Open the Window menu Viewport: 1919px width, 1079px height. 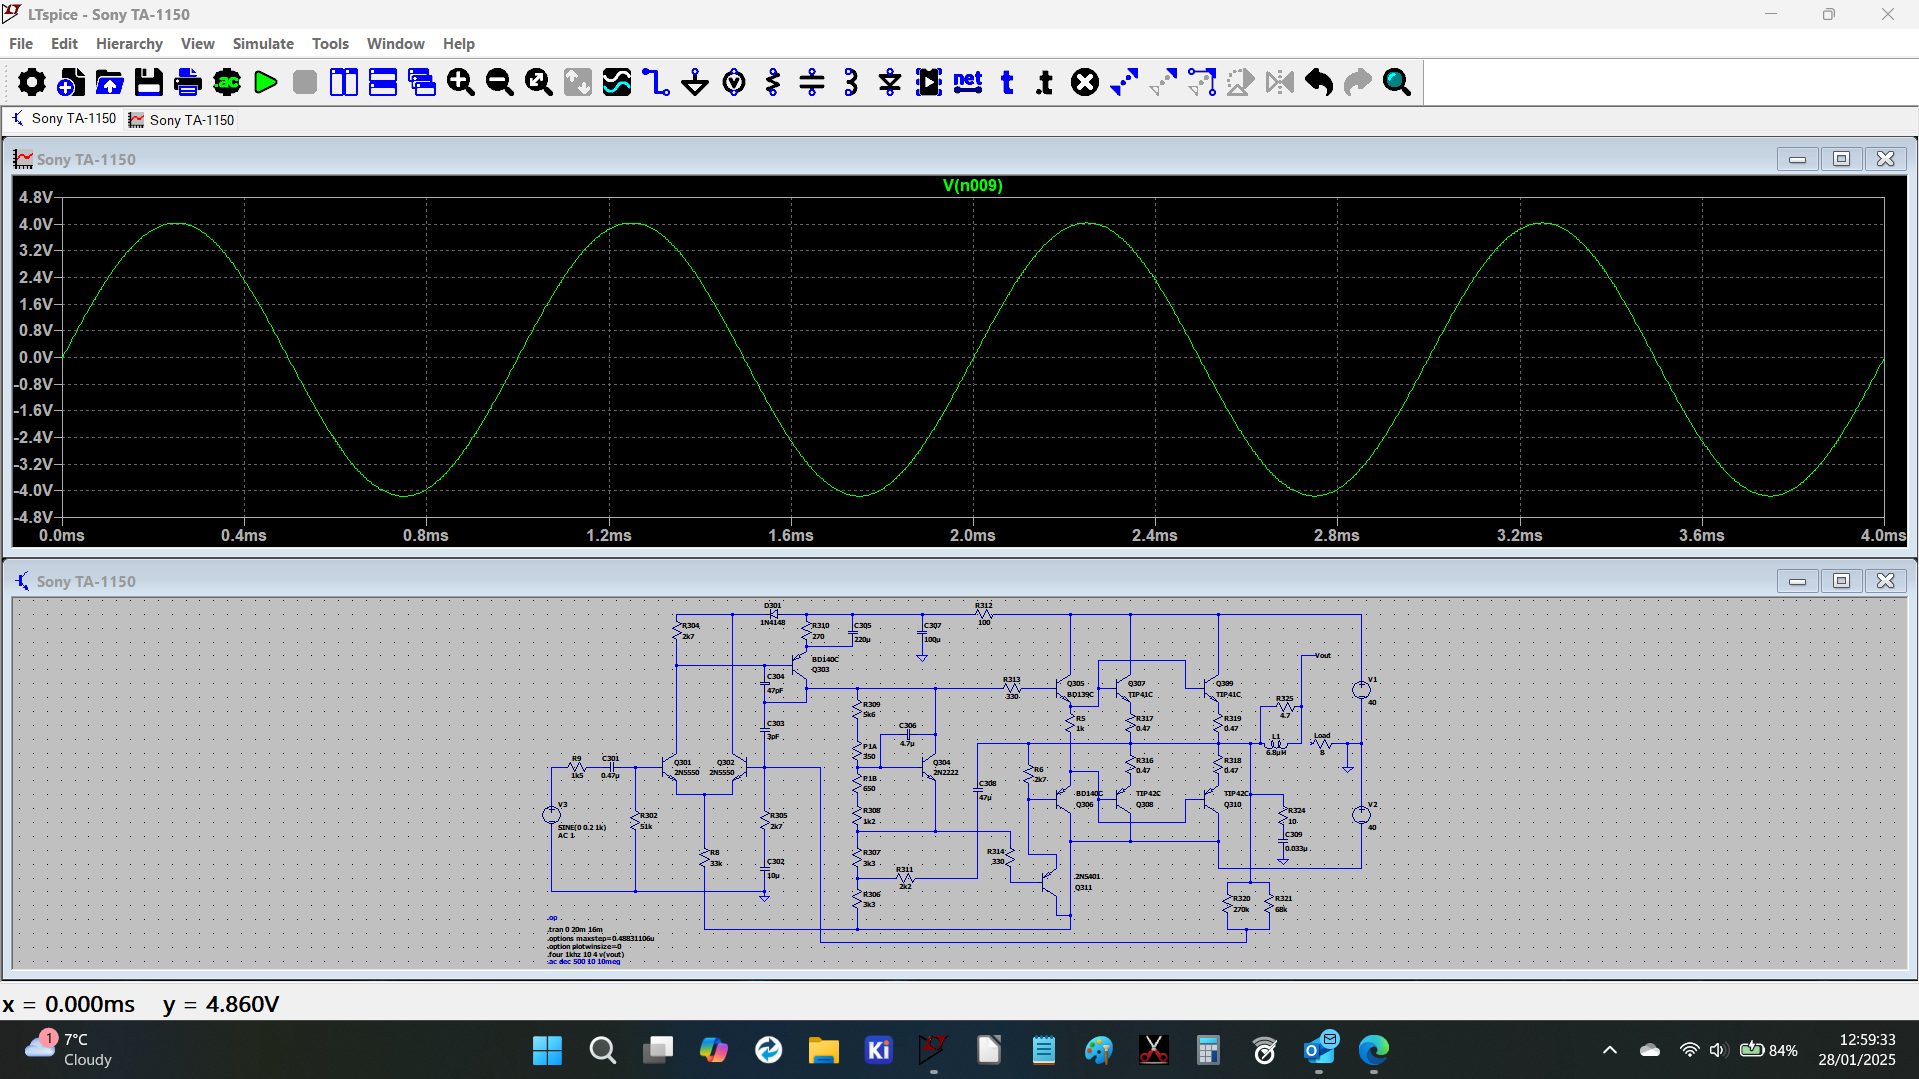[395, 44]
